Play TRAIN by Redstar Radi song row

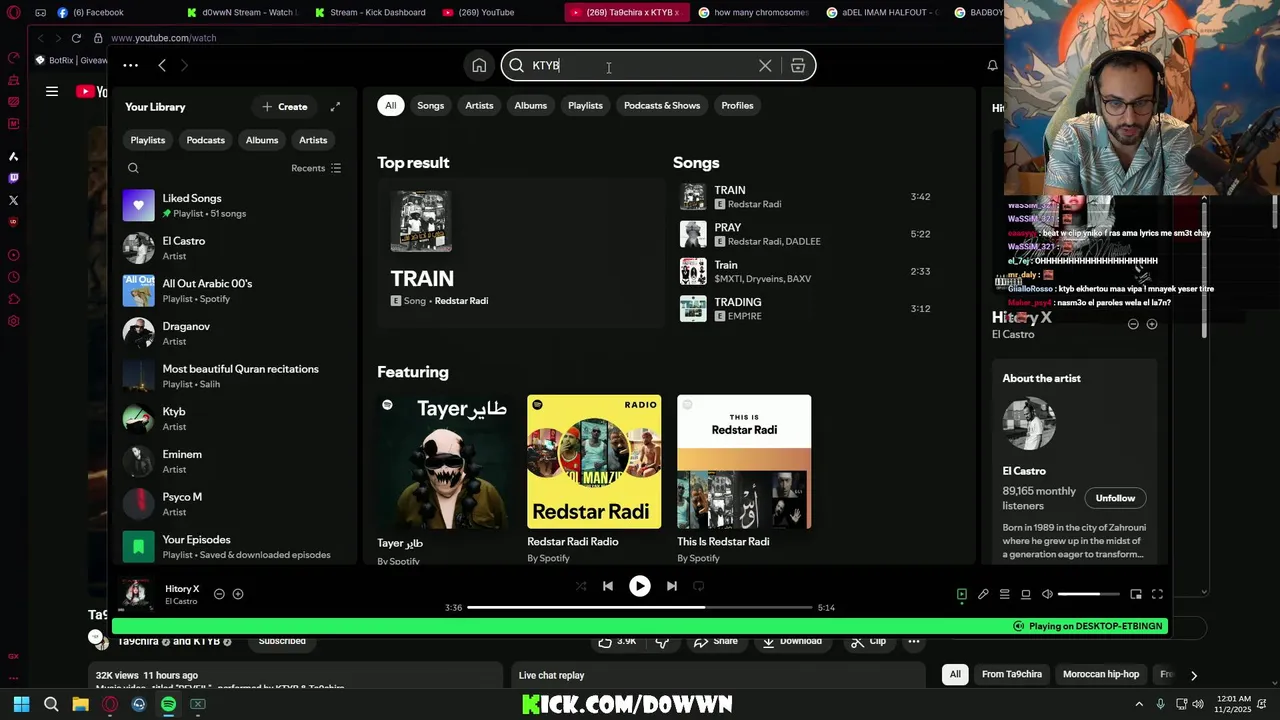pos(808,197)
